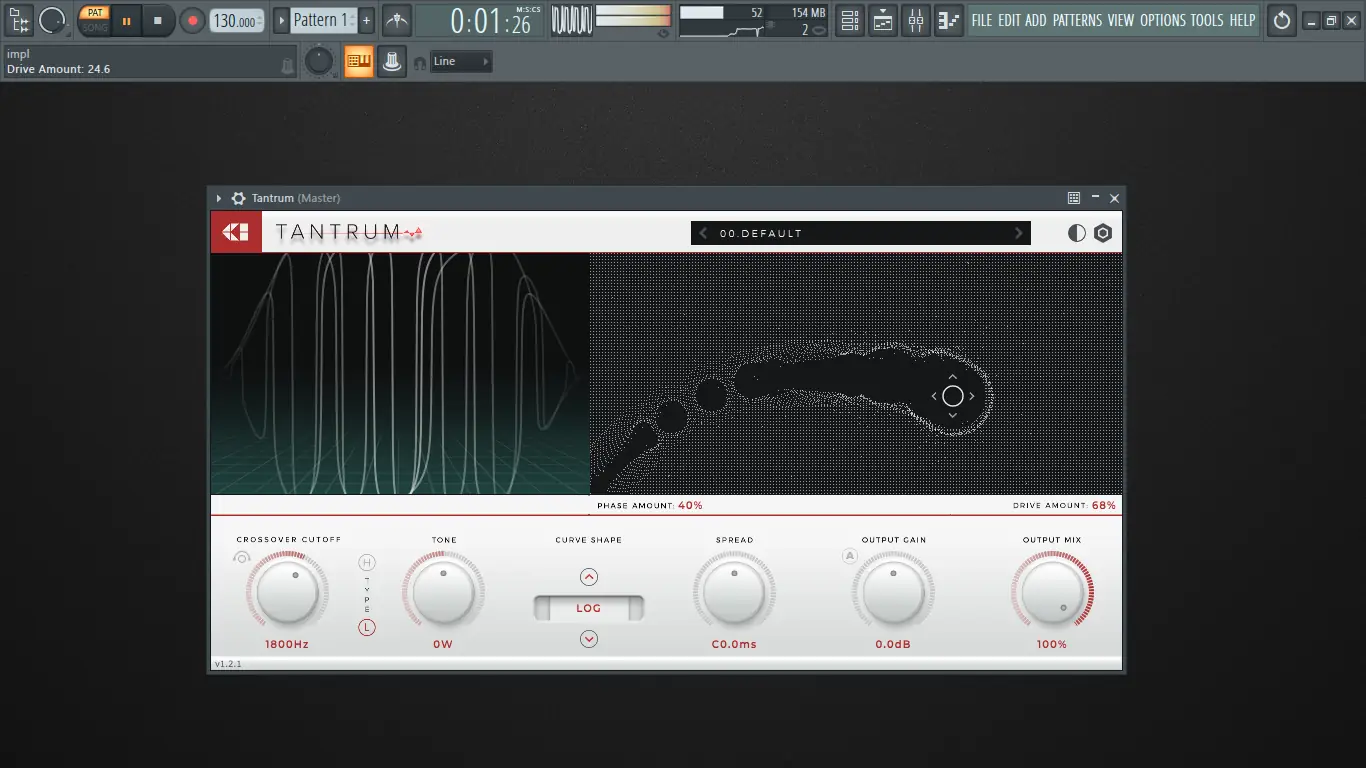This screenshot has height=768, width=1366.
Task: Open the VIEW menu
Action: coord(1121,20)
